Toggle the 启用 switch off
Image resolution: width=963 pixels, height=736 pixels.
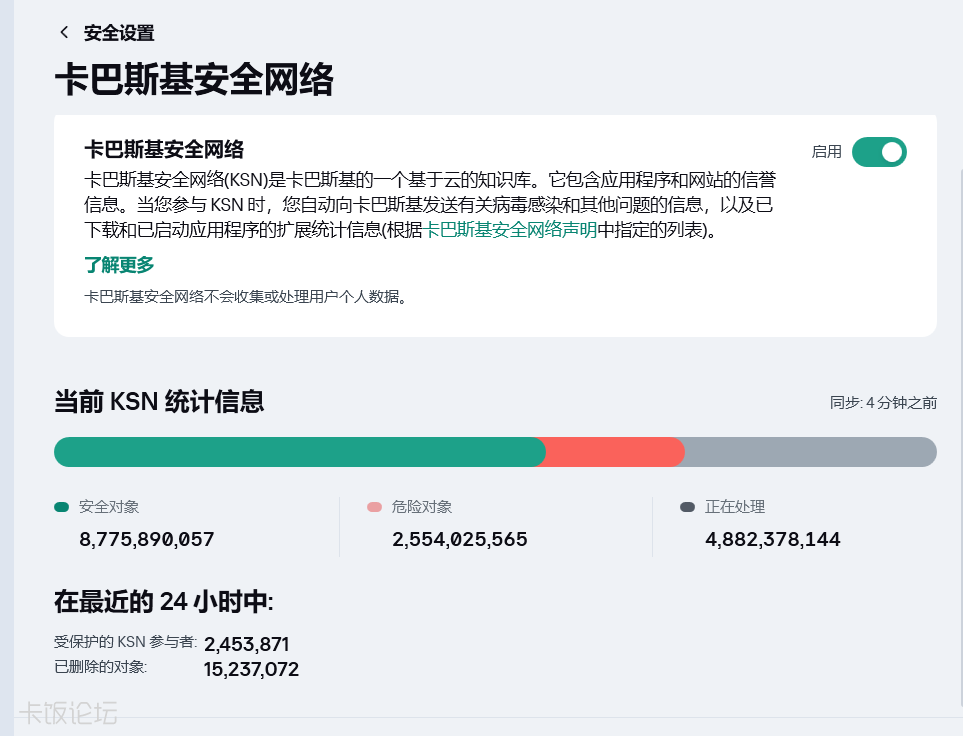pyautogui.click(x=879, y=152)
